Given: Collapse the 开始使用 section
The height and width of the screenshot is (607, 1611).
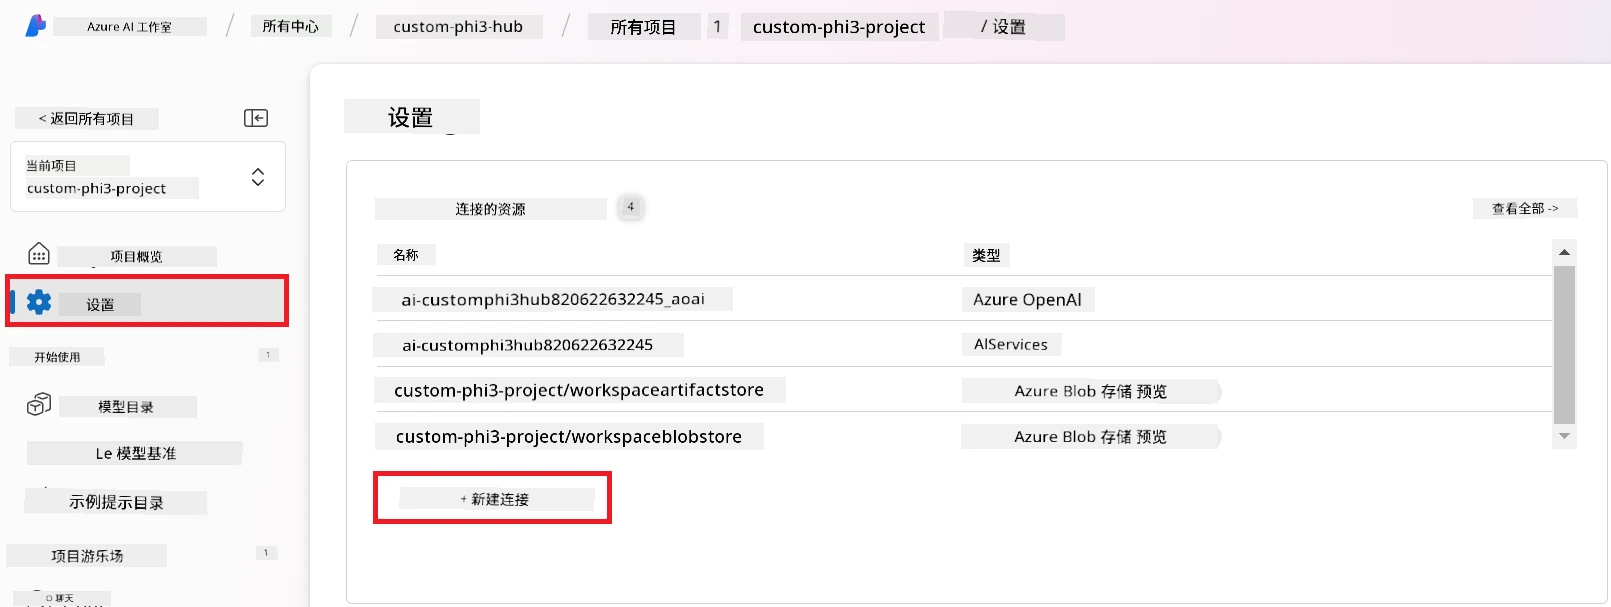Looking at the screenshot, I should click(x=268, y=355).
